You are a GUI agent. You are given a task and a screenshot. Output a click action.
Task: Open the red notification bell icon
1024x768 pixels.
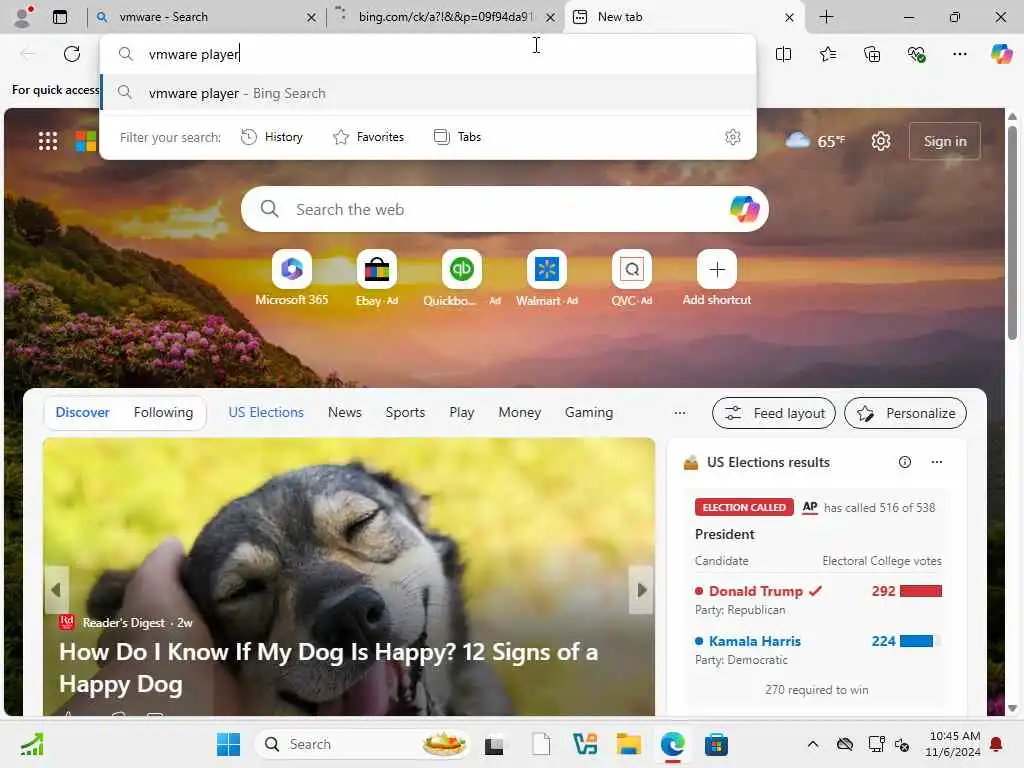pyautogui.click(x=996, y=744)
